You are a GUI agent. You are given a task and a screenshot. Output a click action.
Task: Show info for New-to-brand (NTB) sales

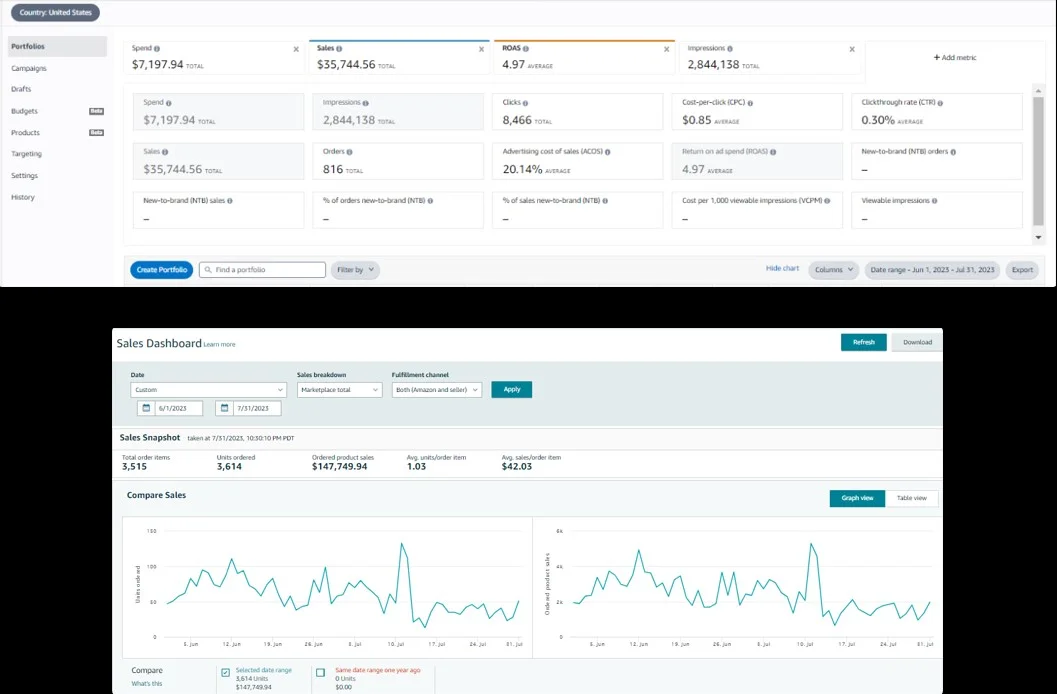click(x=230, y=201)
